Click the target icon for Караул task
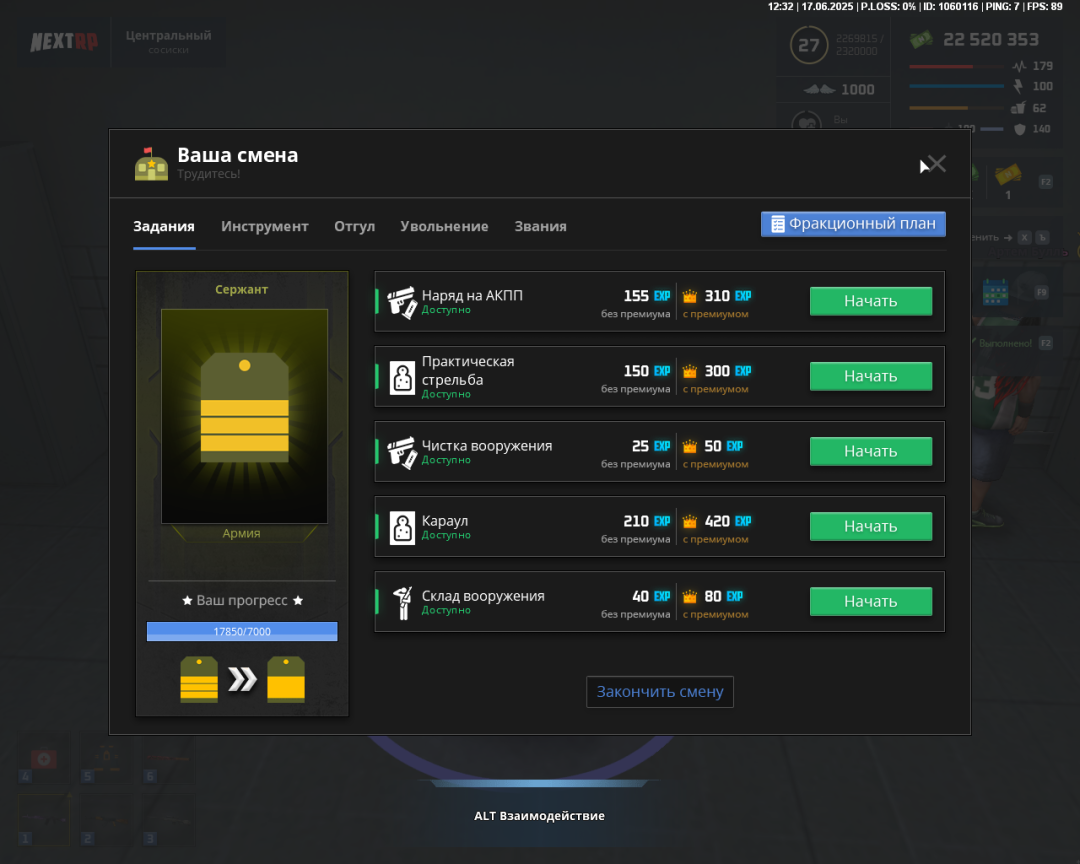The width and height of the screenshot is (1080, 864). coord(401,527)
